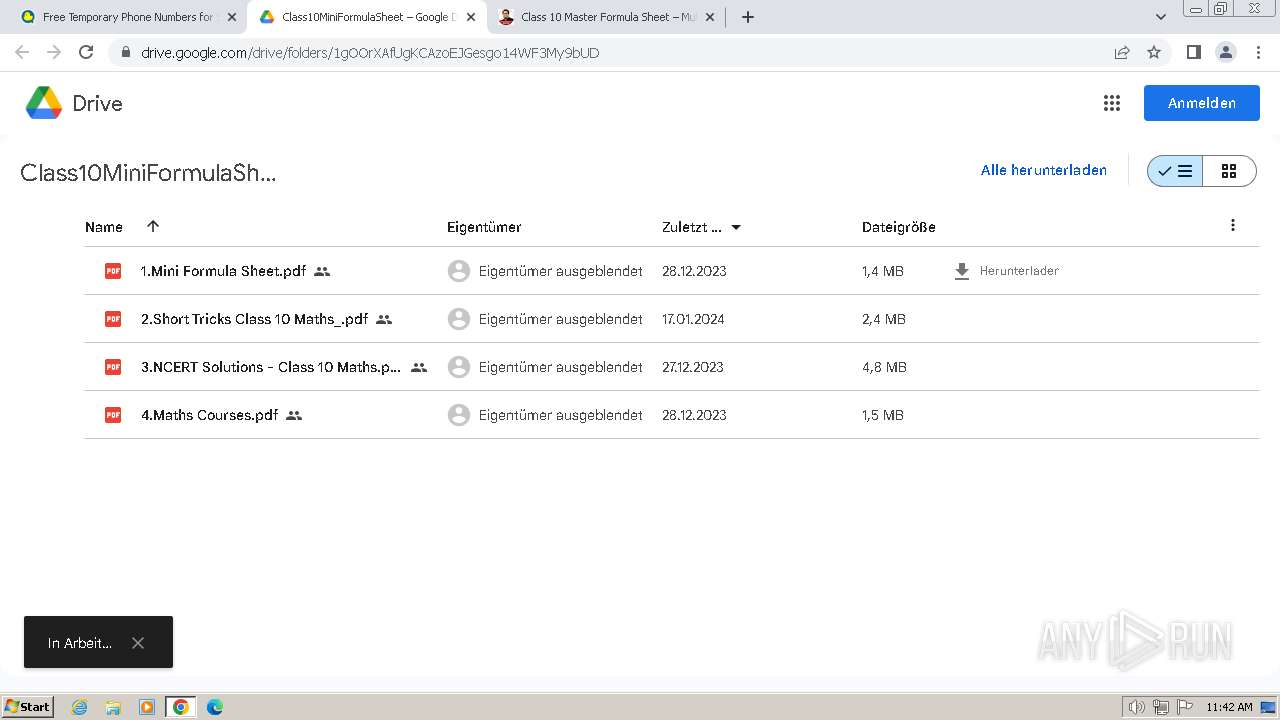Sort by Dateigröße column header
The width and height of the screenshot is (1280, 720).
click(x=899, y=227)
